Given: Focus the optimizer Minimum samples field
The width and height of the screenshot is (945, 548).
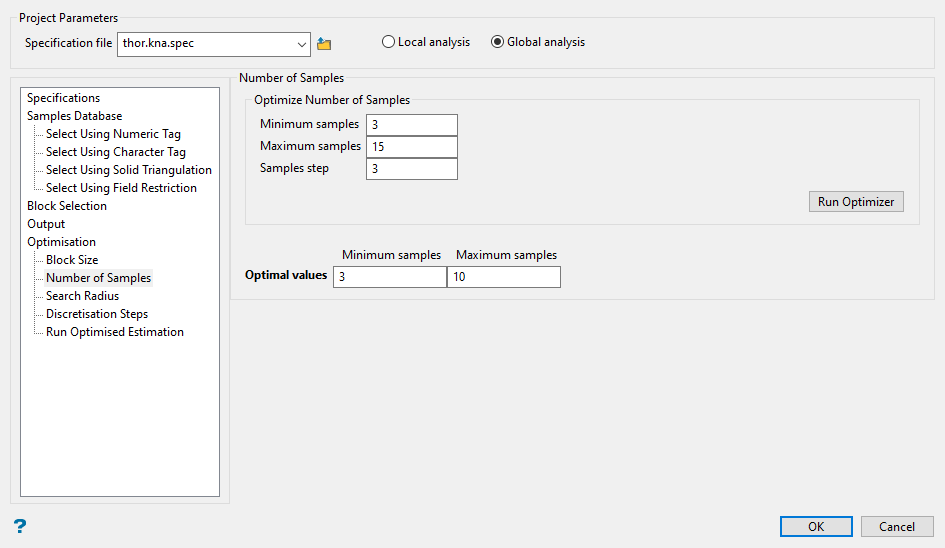Looking at the screenshot, I should (x=412, y=125).
